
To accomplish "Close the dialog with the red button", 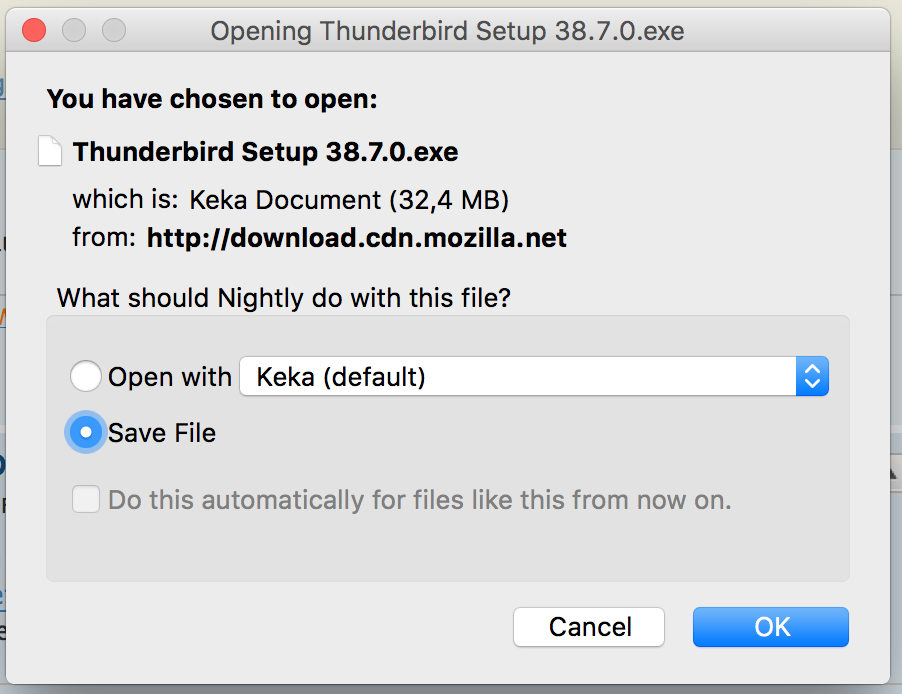I will tap(34, 30).
